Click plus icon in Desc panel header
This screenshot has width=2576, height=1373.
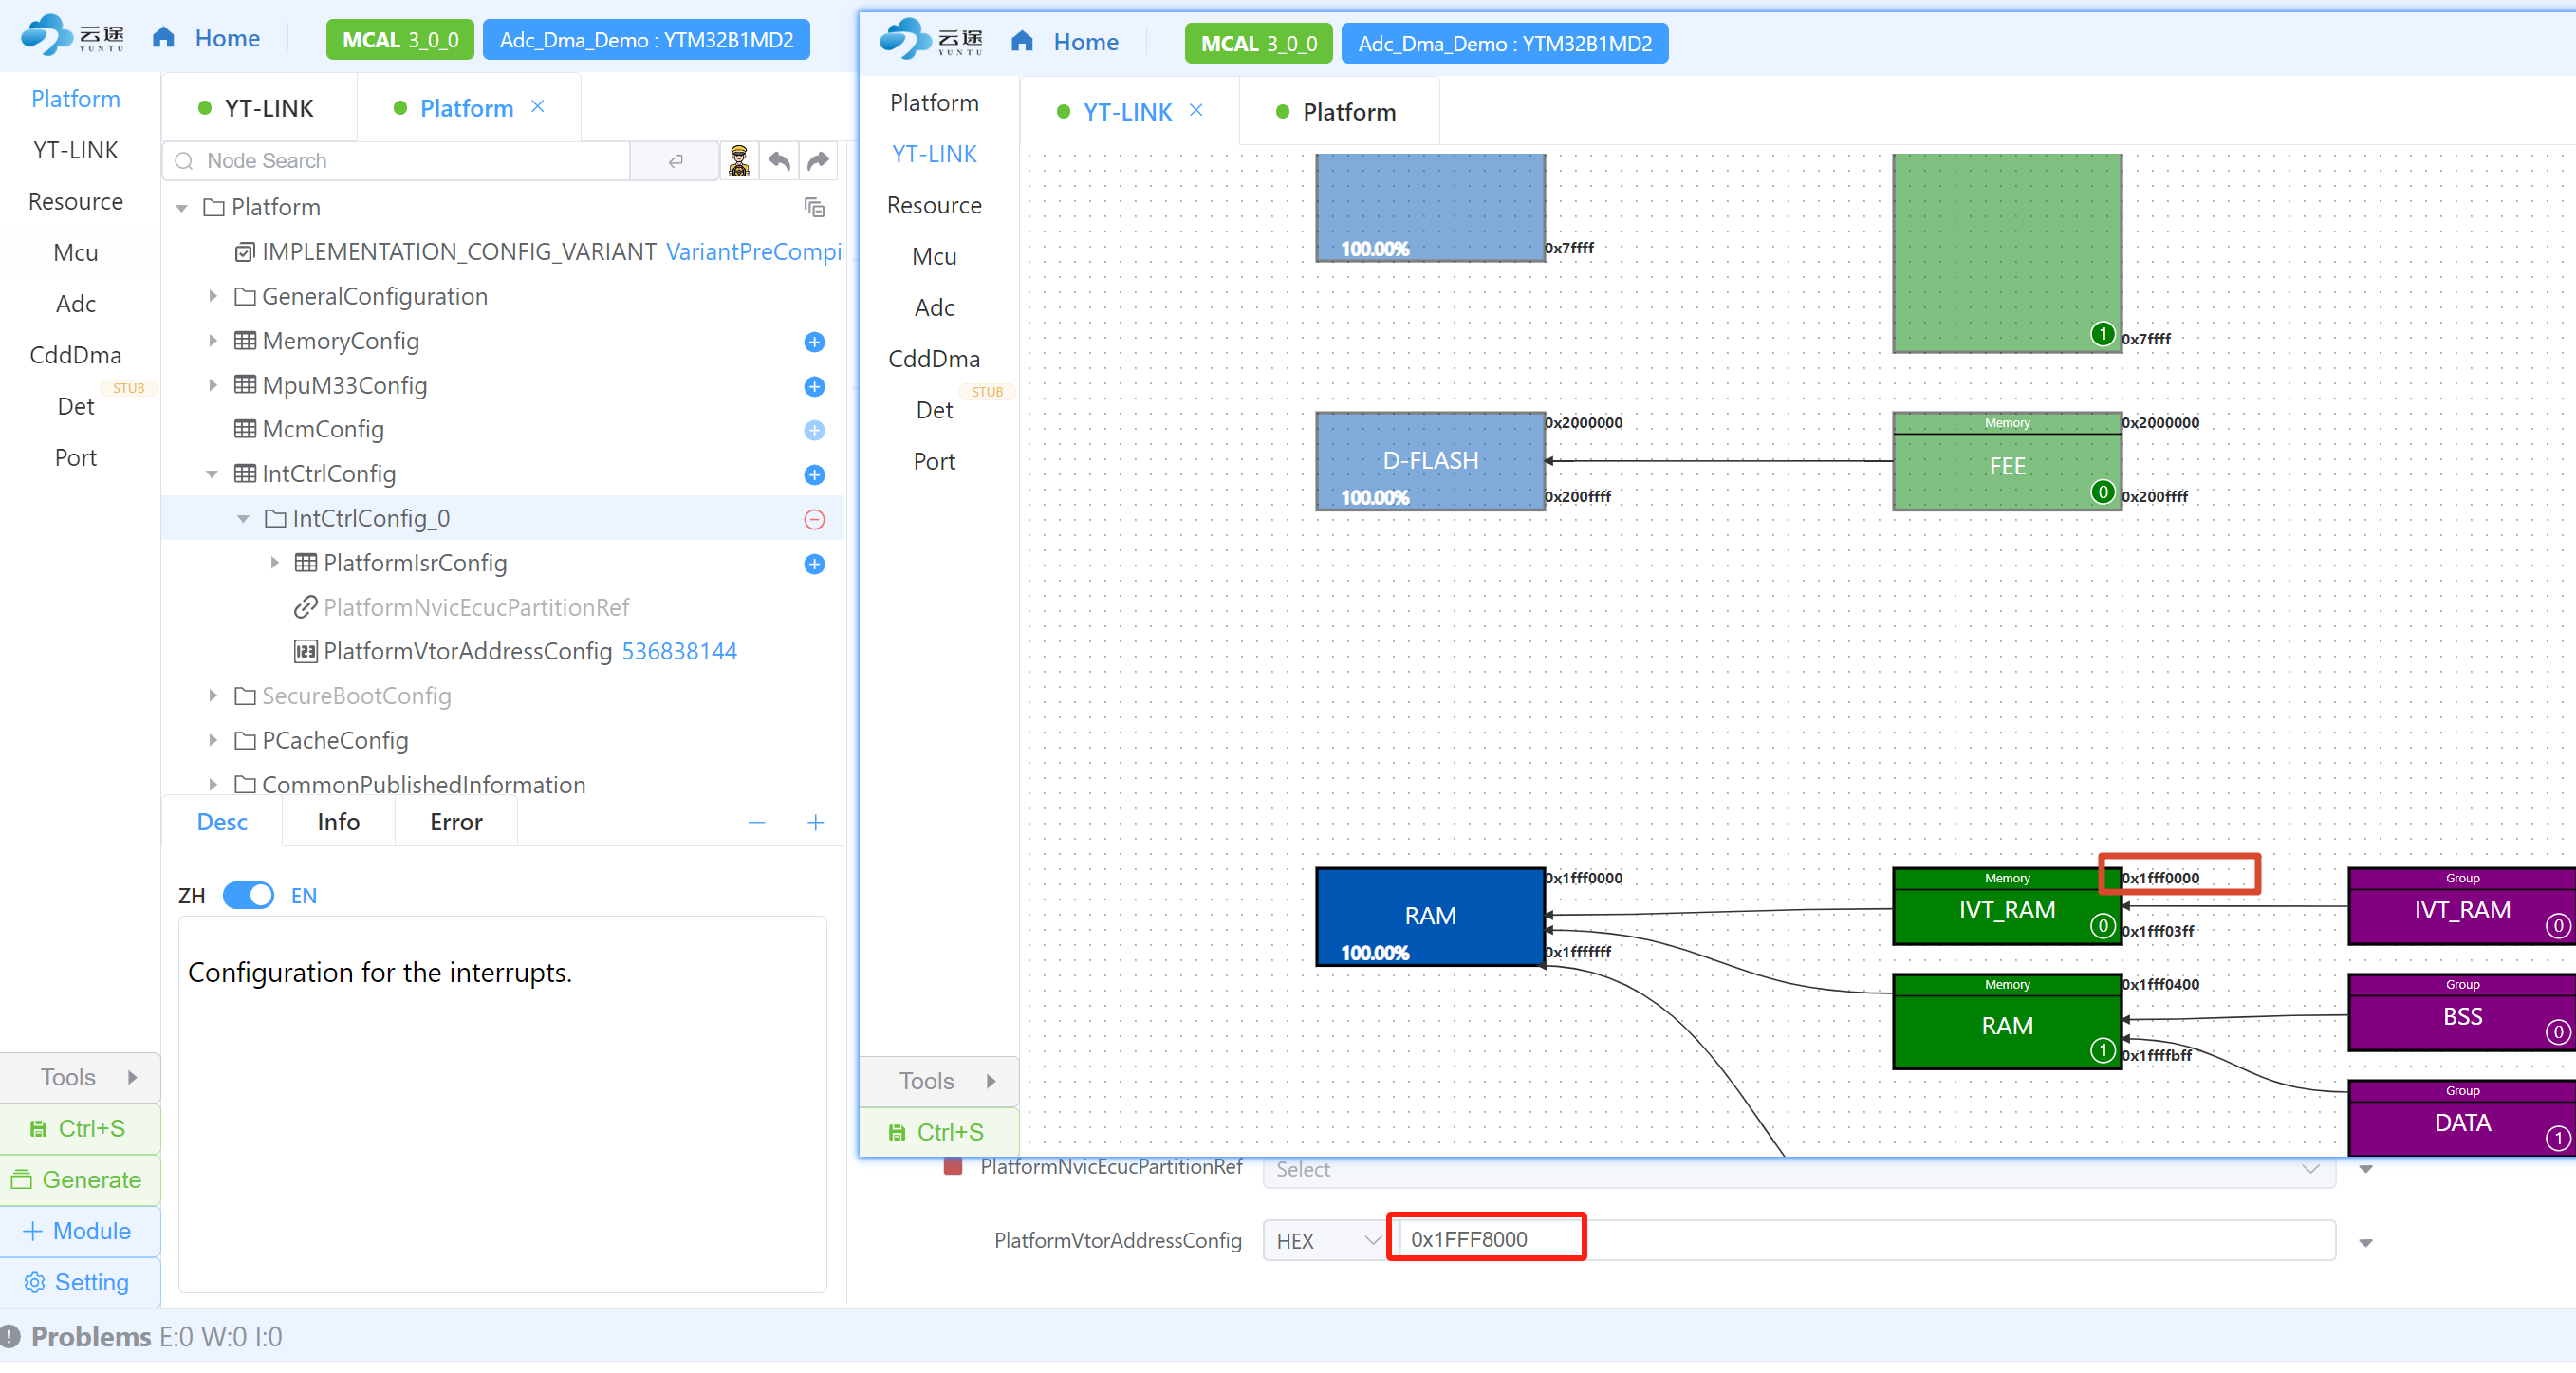[x=815, y=822]
